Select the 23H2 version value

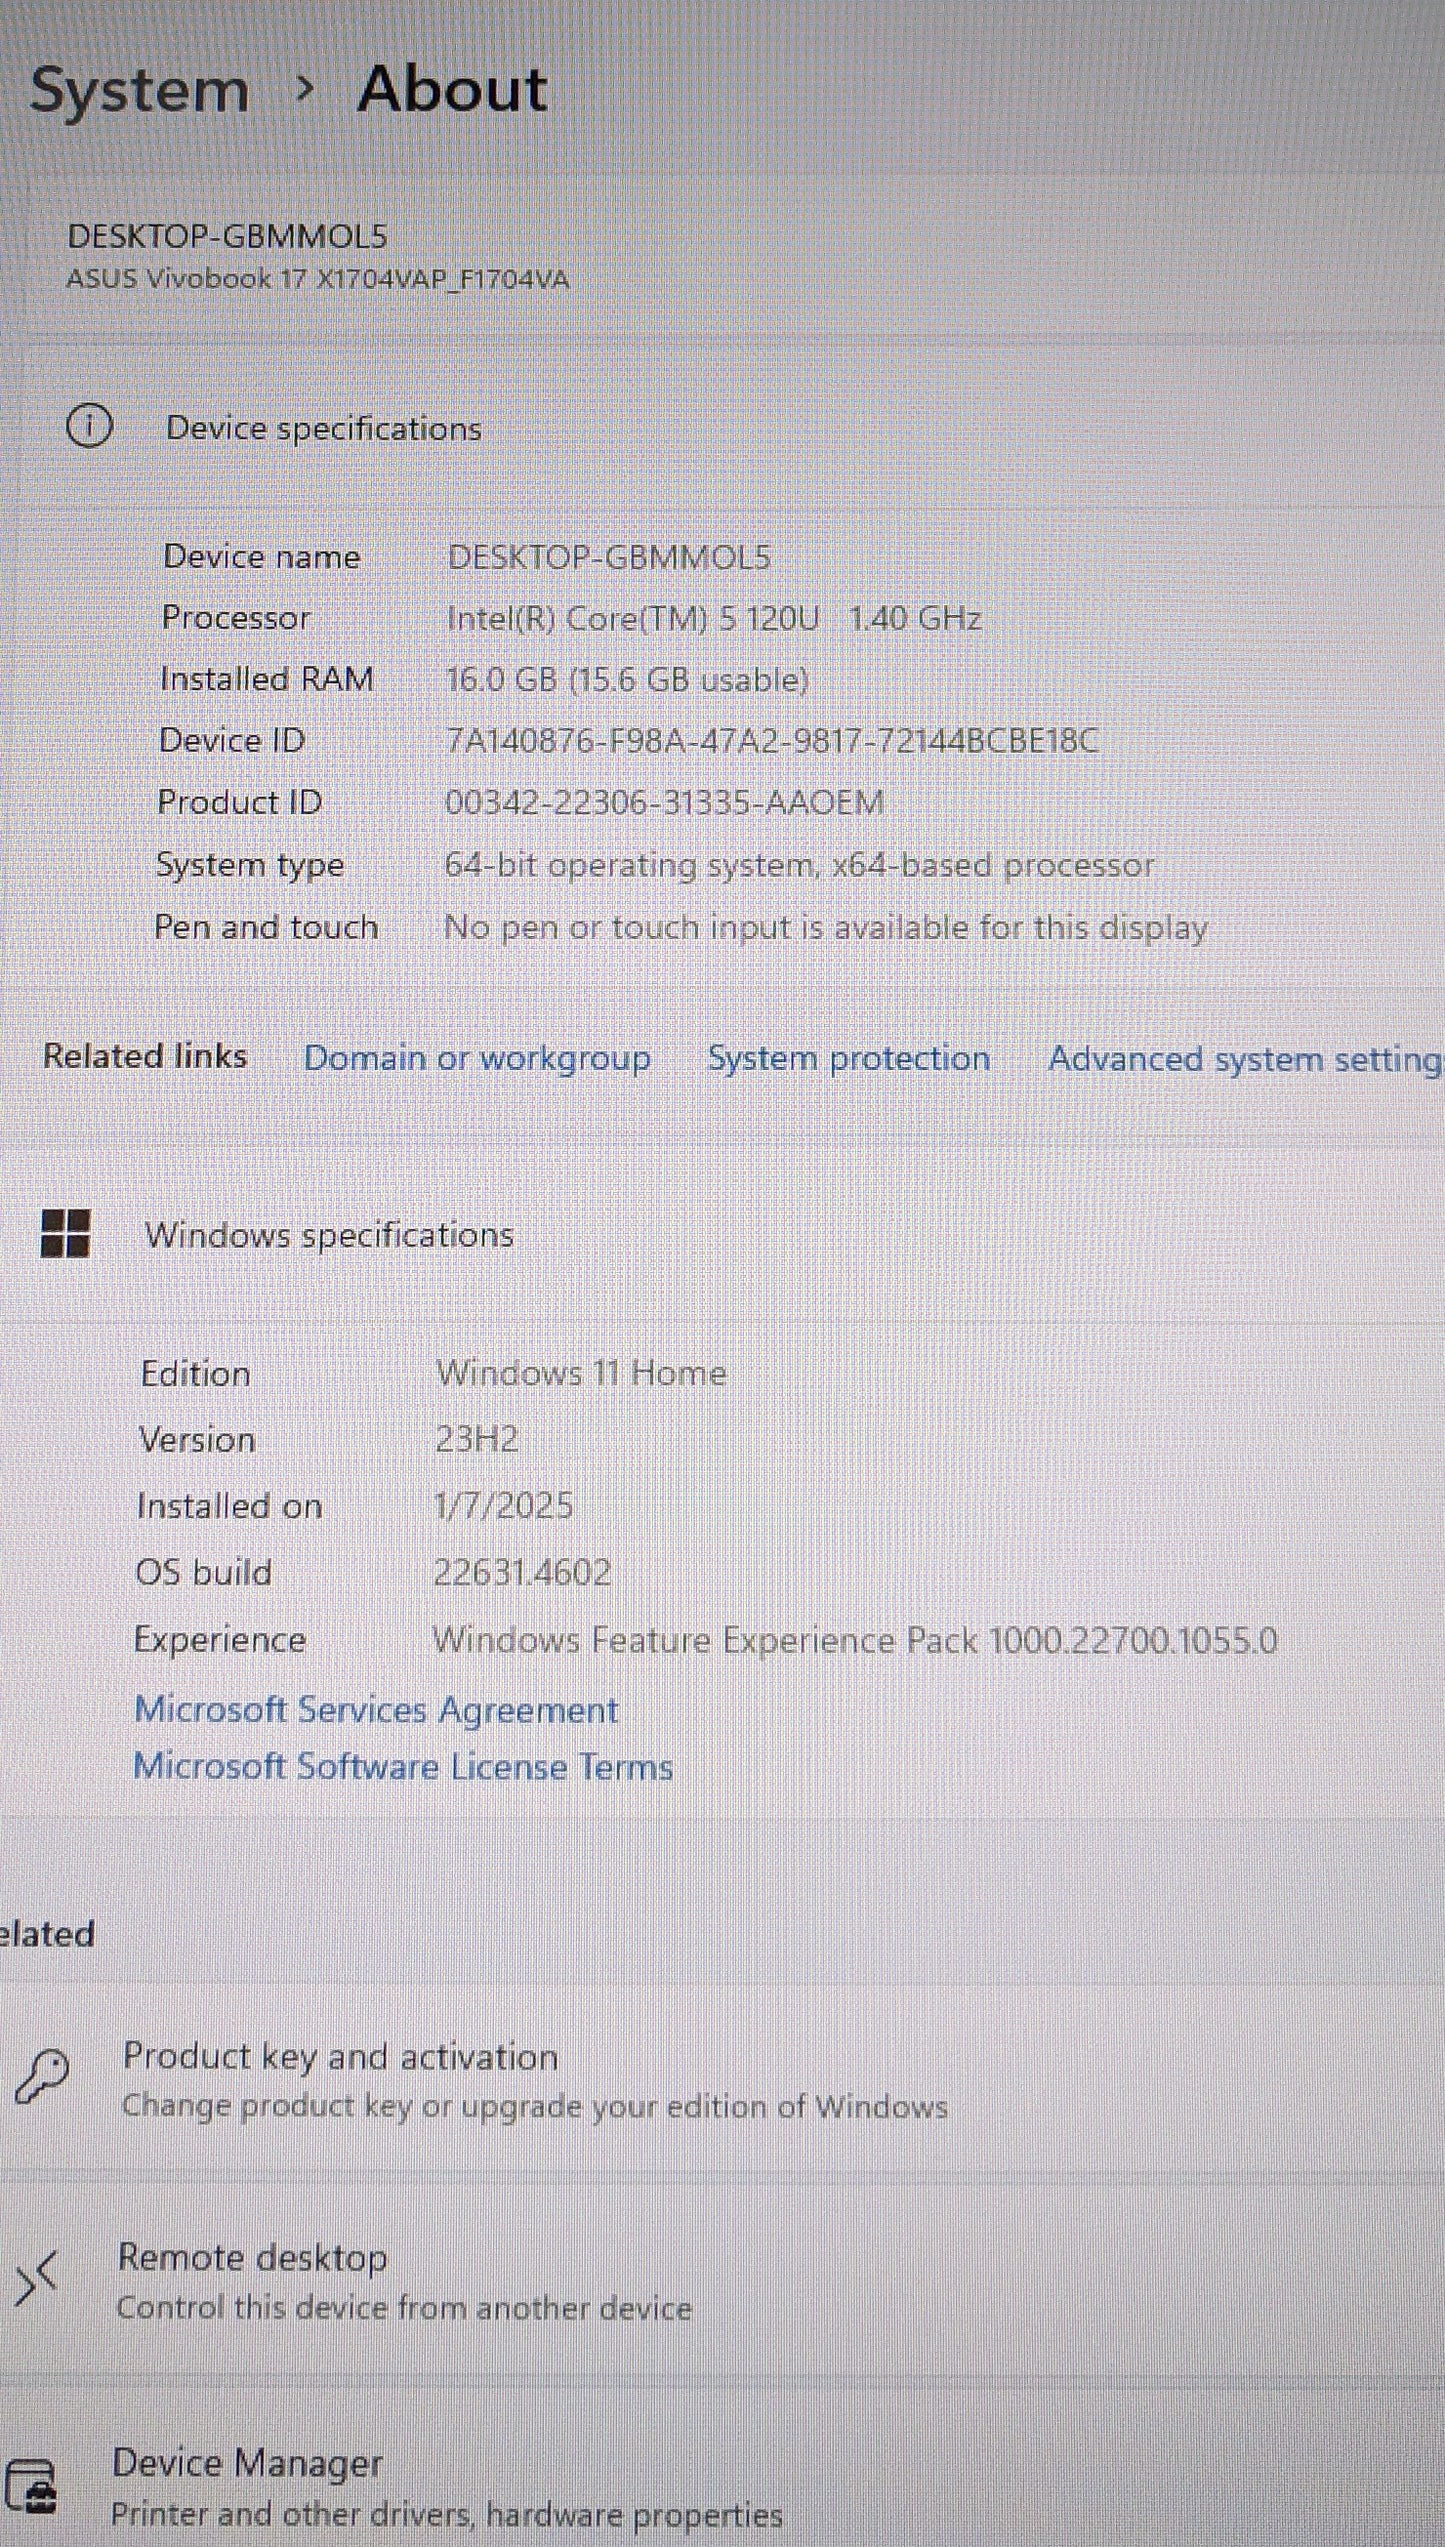pyautogui.click(x=477, y=1439)
